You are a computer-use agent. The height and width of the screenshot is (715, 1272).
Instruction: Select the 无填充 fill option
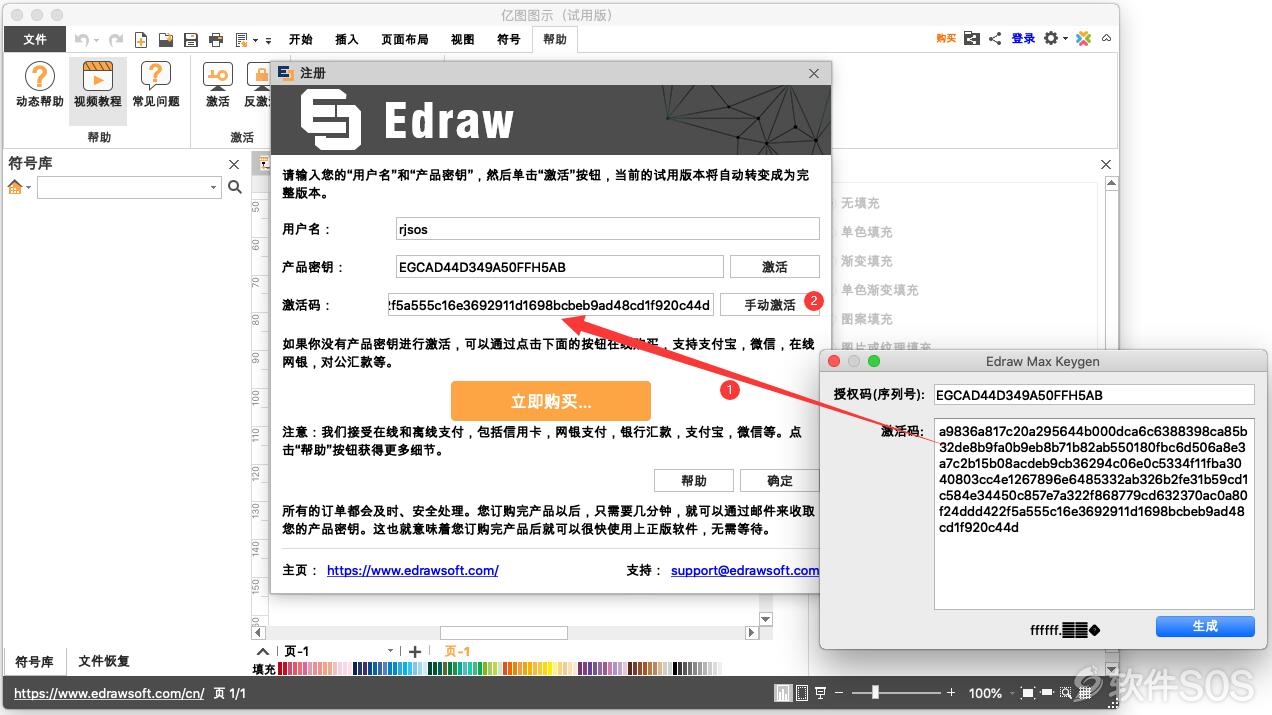859,203
